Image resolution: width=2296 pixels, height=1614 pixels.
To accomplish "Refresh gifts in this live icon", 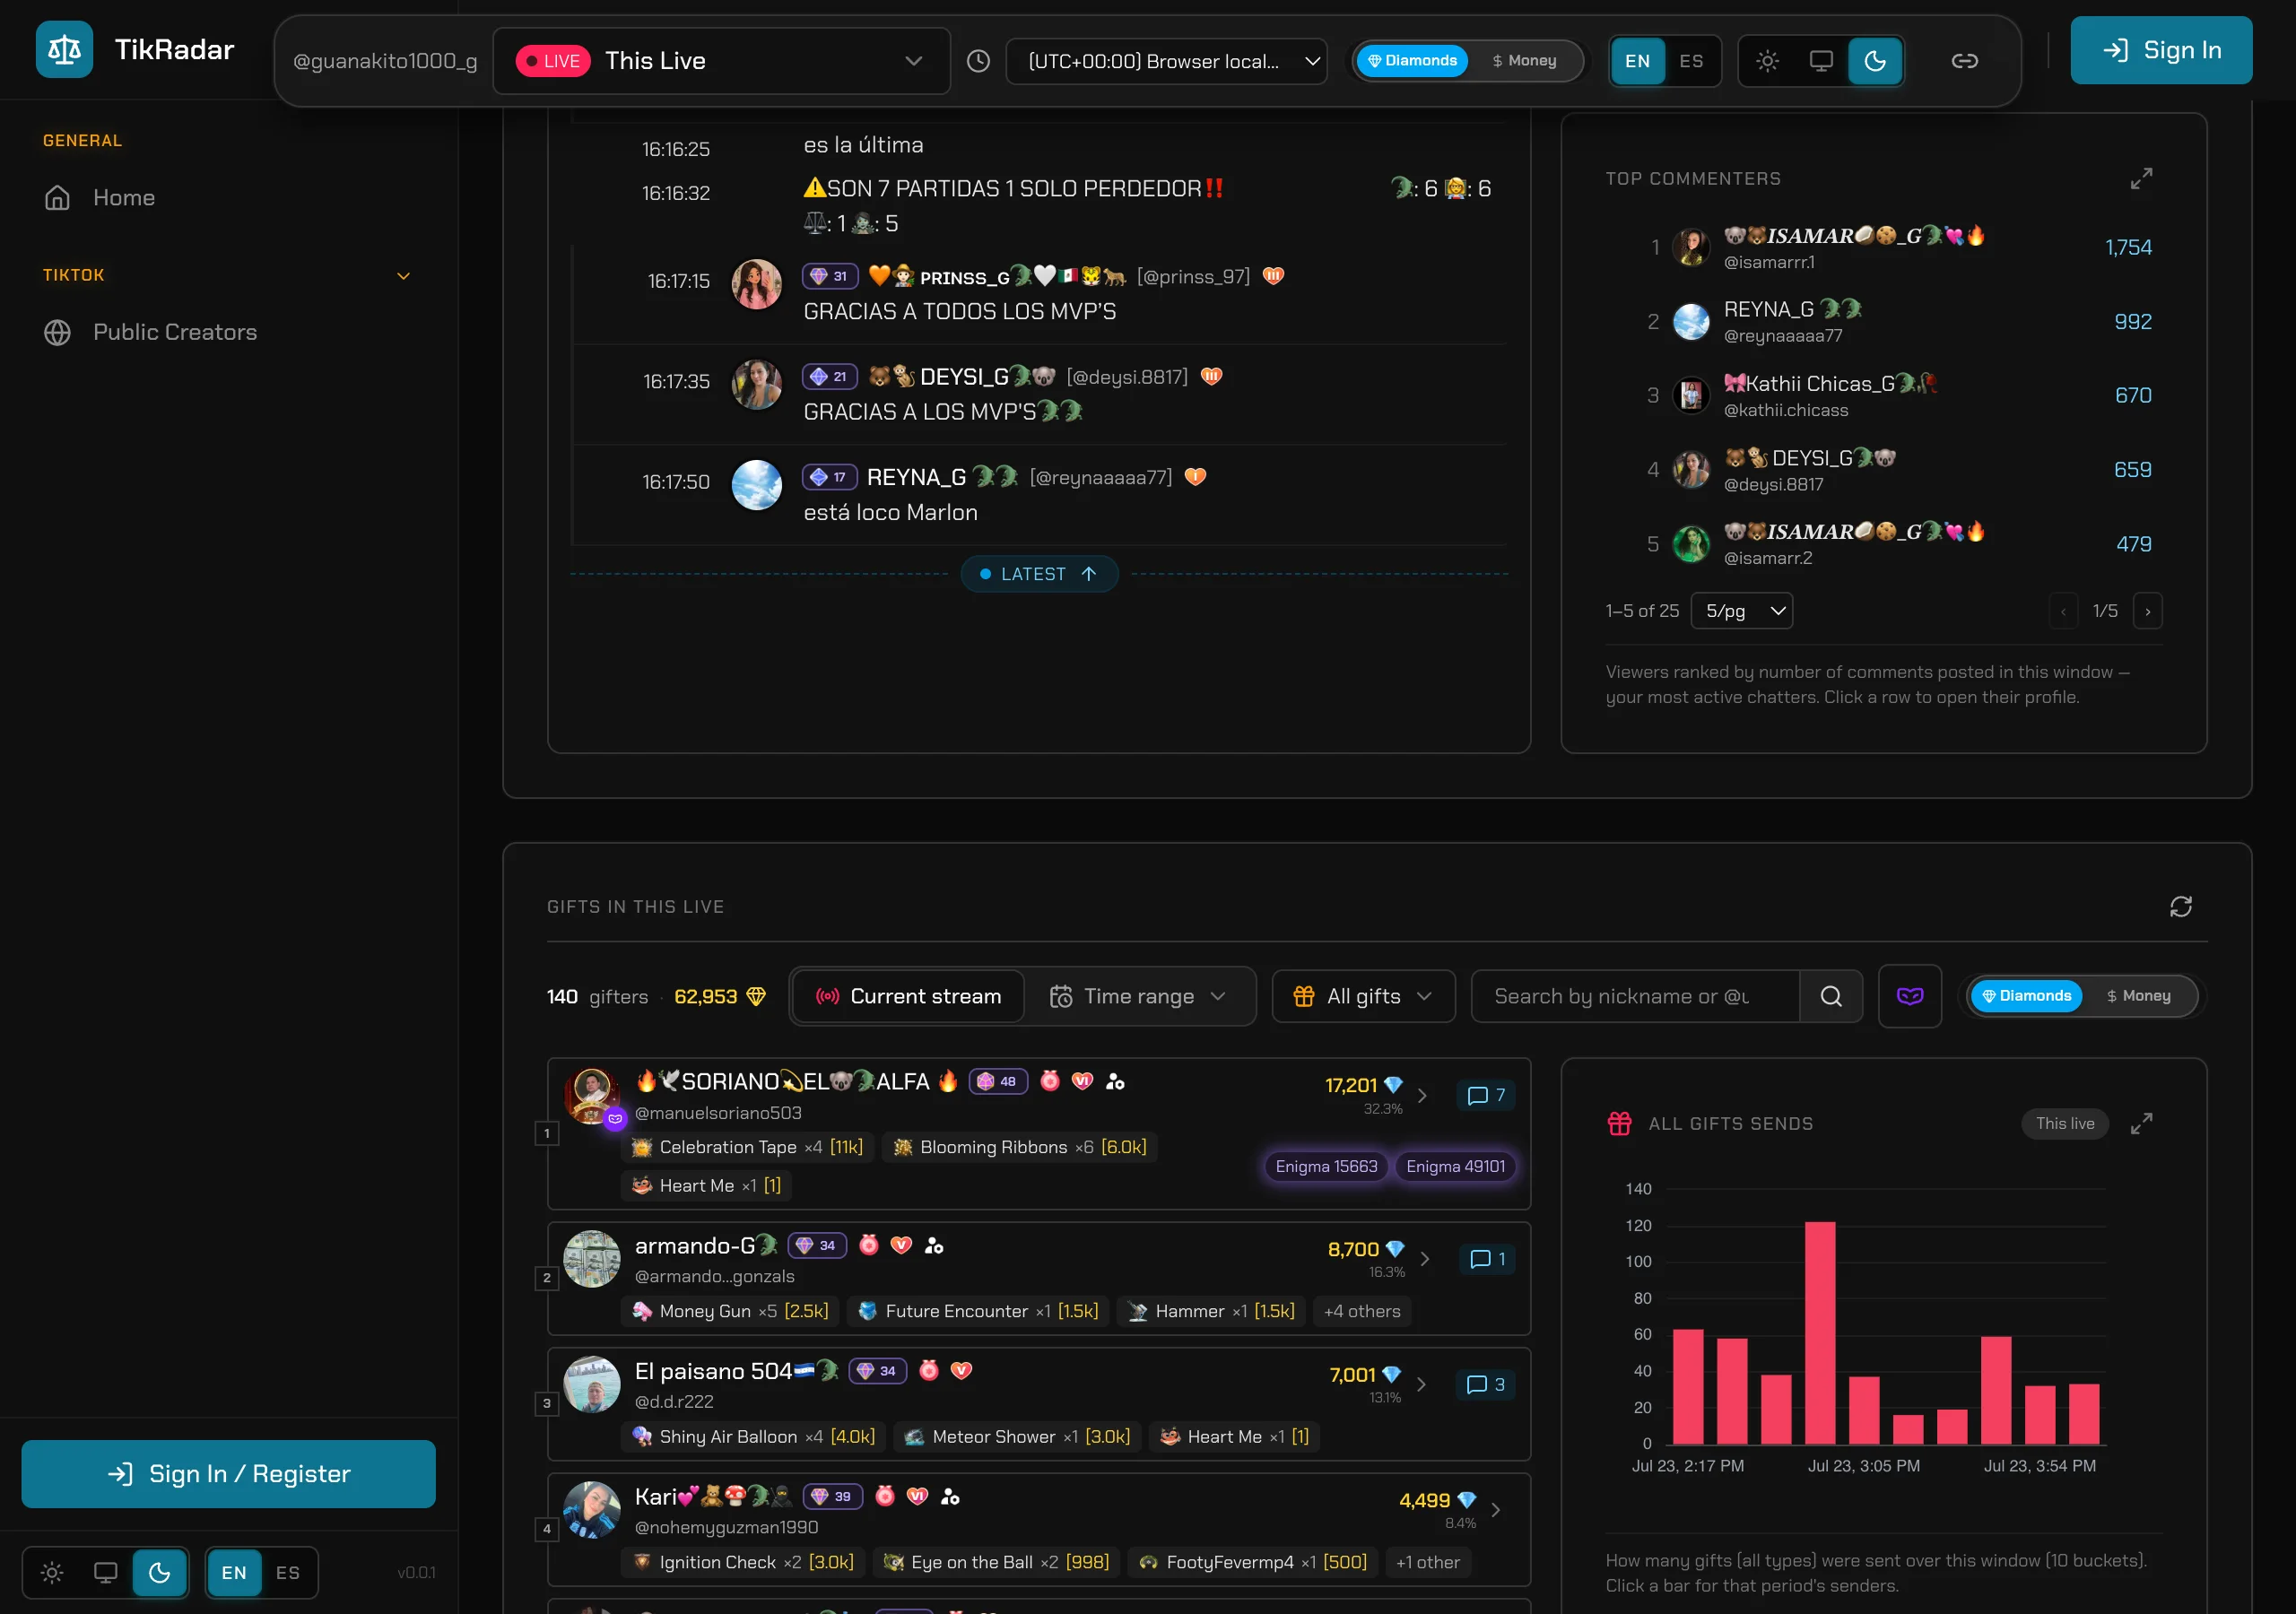I will click(x=2180, y=907).
